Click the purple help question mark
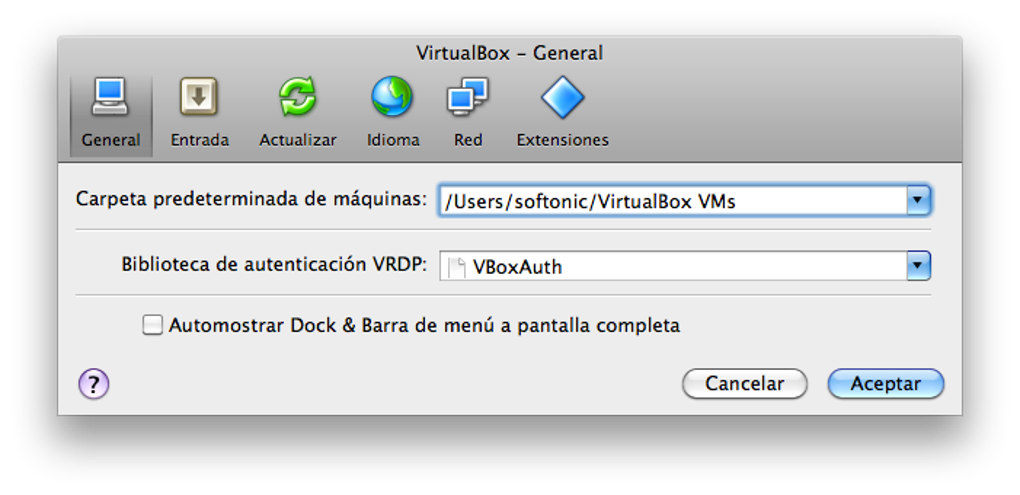 pyautogui.click(x=93, y=383)
